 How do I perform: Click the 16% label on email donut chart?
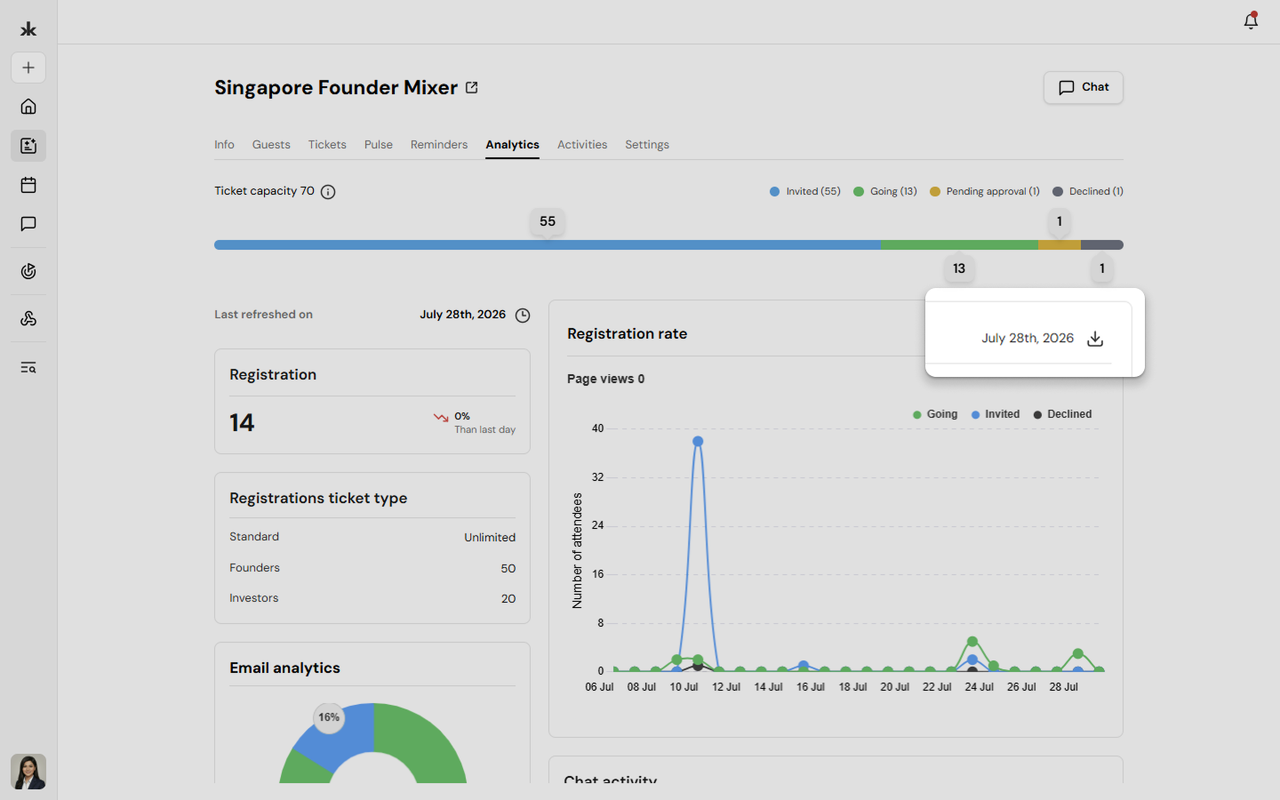pos(328,717)
